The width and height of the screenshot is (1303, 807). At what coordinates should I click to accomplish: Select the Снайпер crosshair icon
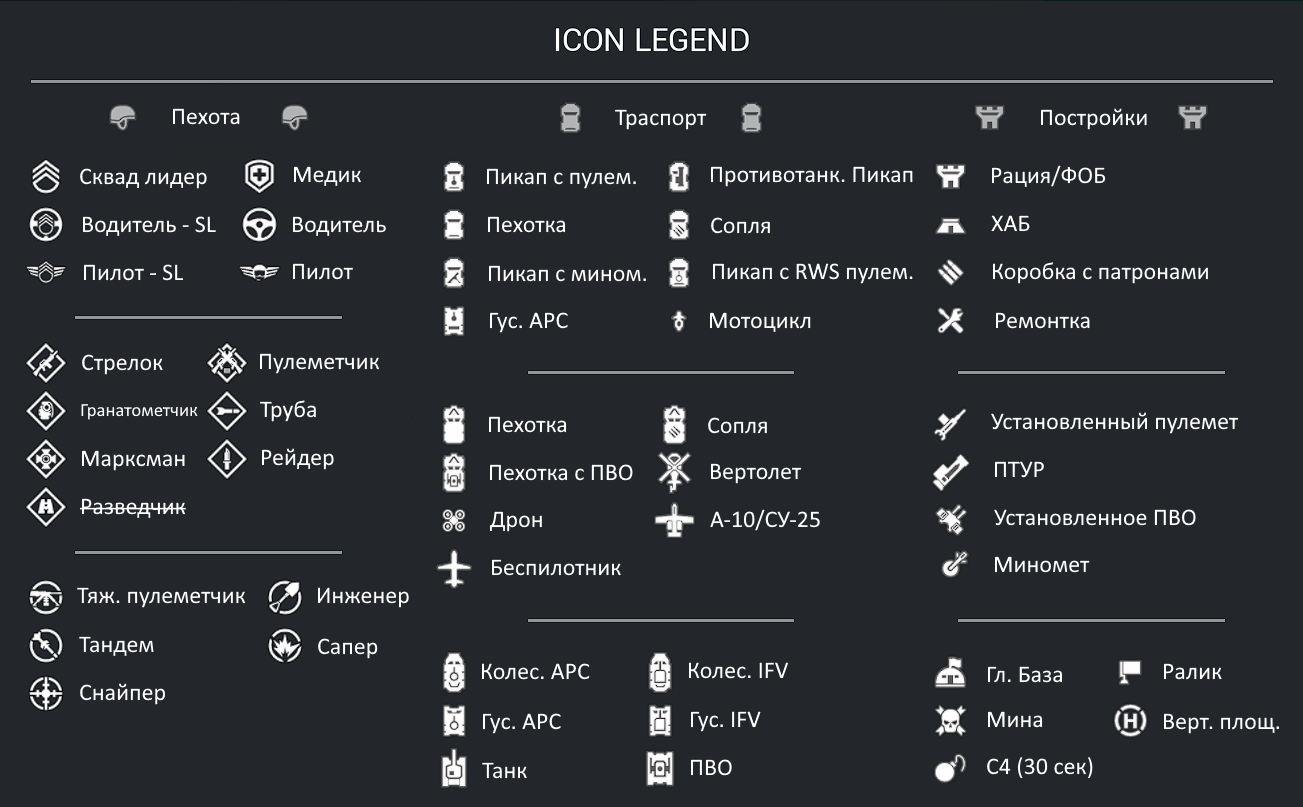(x=45, y=693)
